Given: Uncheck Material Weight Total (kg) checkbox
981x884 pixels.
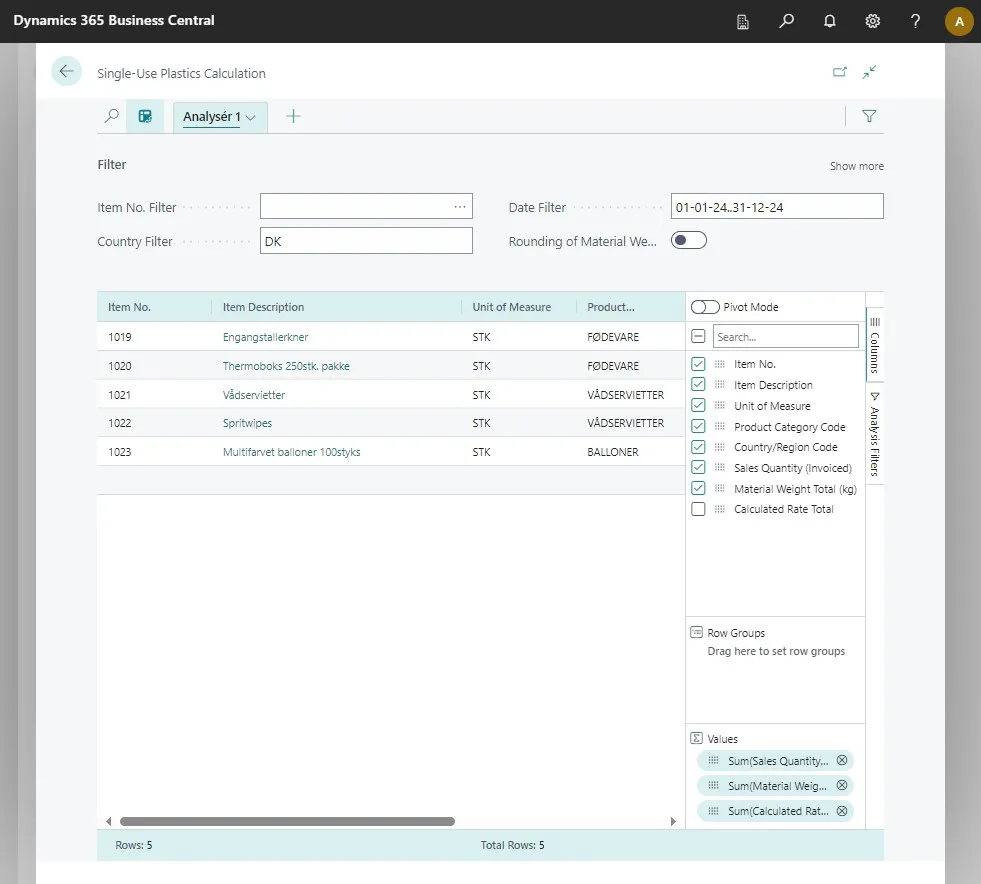Looking at the screenshot, I should click(x=698, y=489).
